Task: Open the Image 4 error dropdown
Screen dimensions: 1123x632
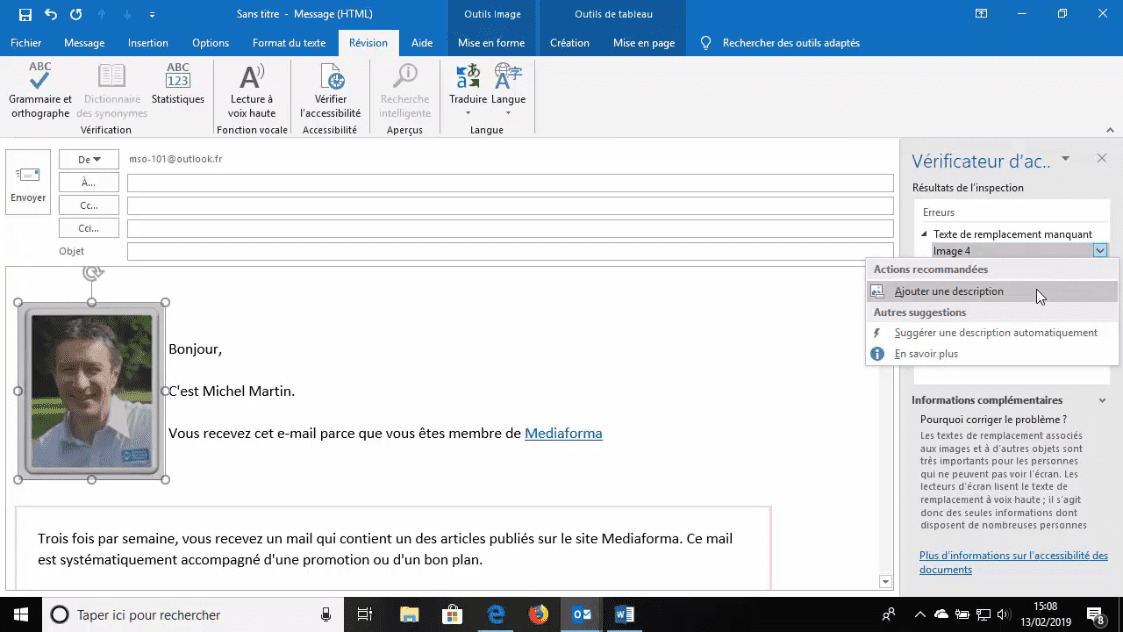Action: point(1101,250)
